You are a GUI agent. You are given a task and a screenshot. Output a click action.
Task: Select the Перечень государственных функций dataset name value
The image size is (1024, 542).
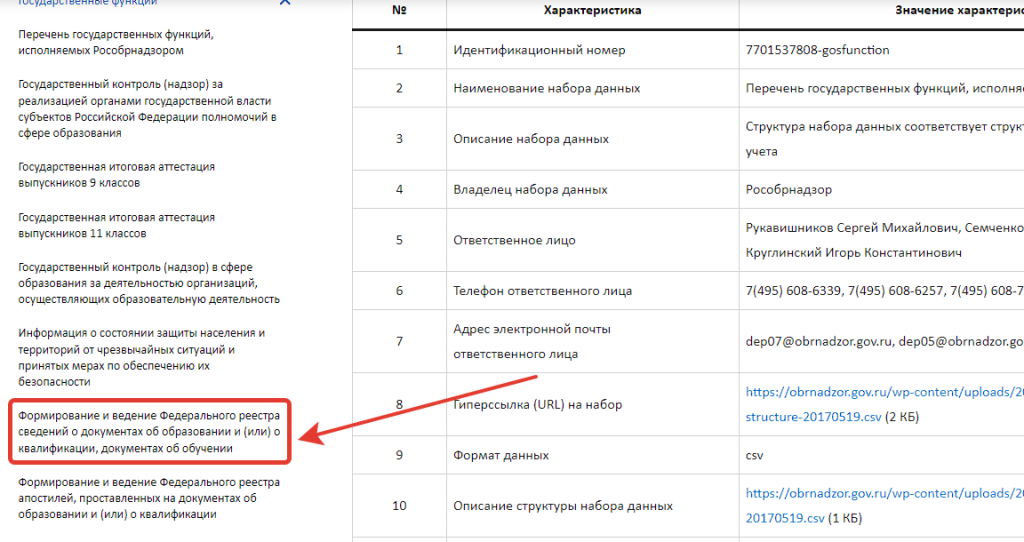click(884, 88)
